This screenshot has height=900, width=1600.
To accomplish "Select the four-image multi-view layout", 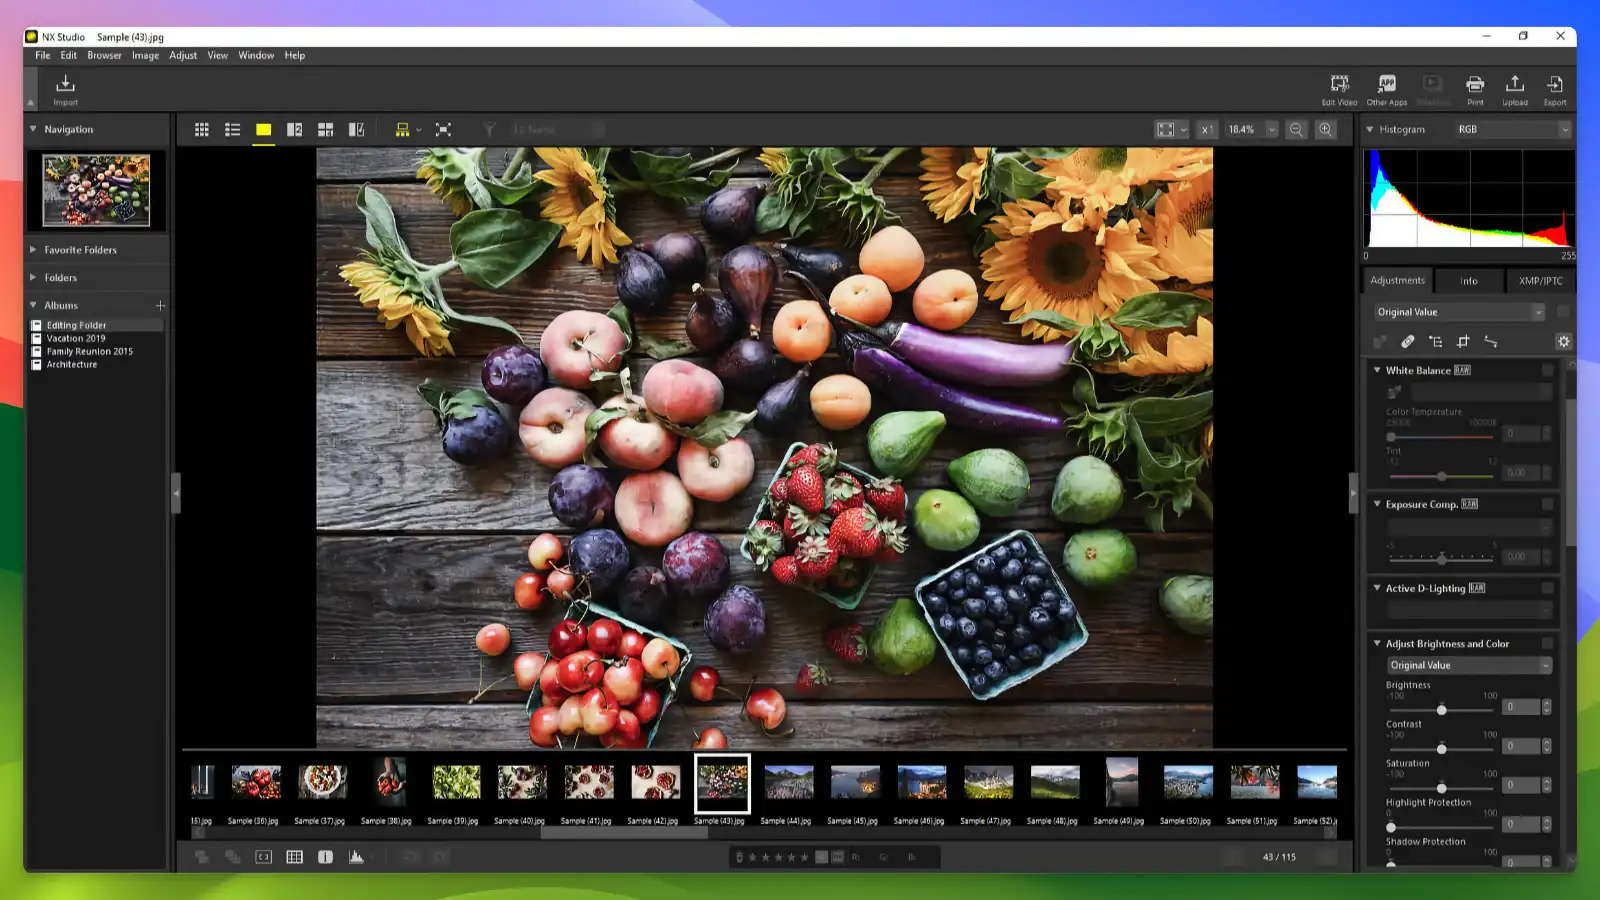I will [x=325, y=129].
